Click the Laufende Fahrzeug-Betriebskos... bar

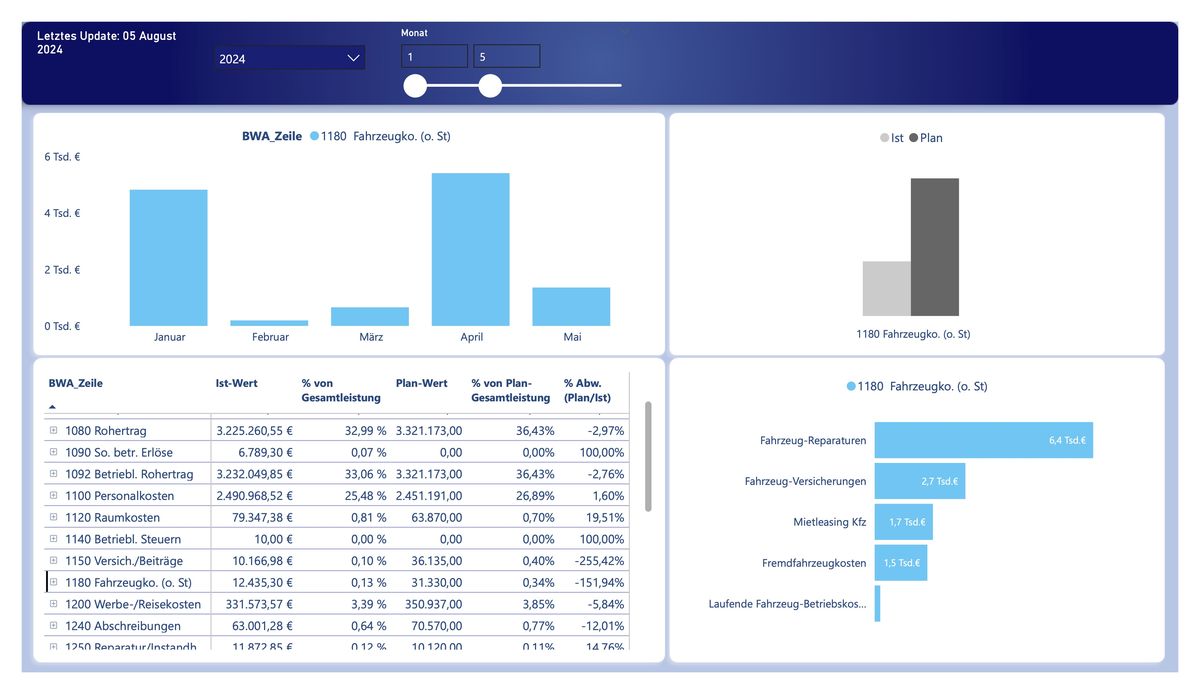877,604
